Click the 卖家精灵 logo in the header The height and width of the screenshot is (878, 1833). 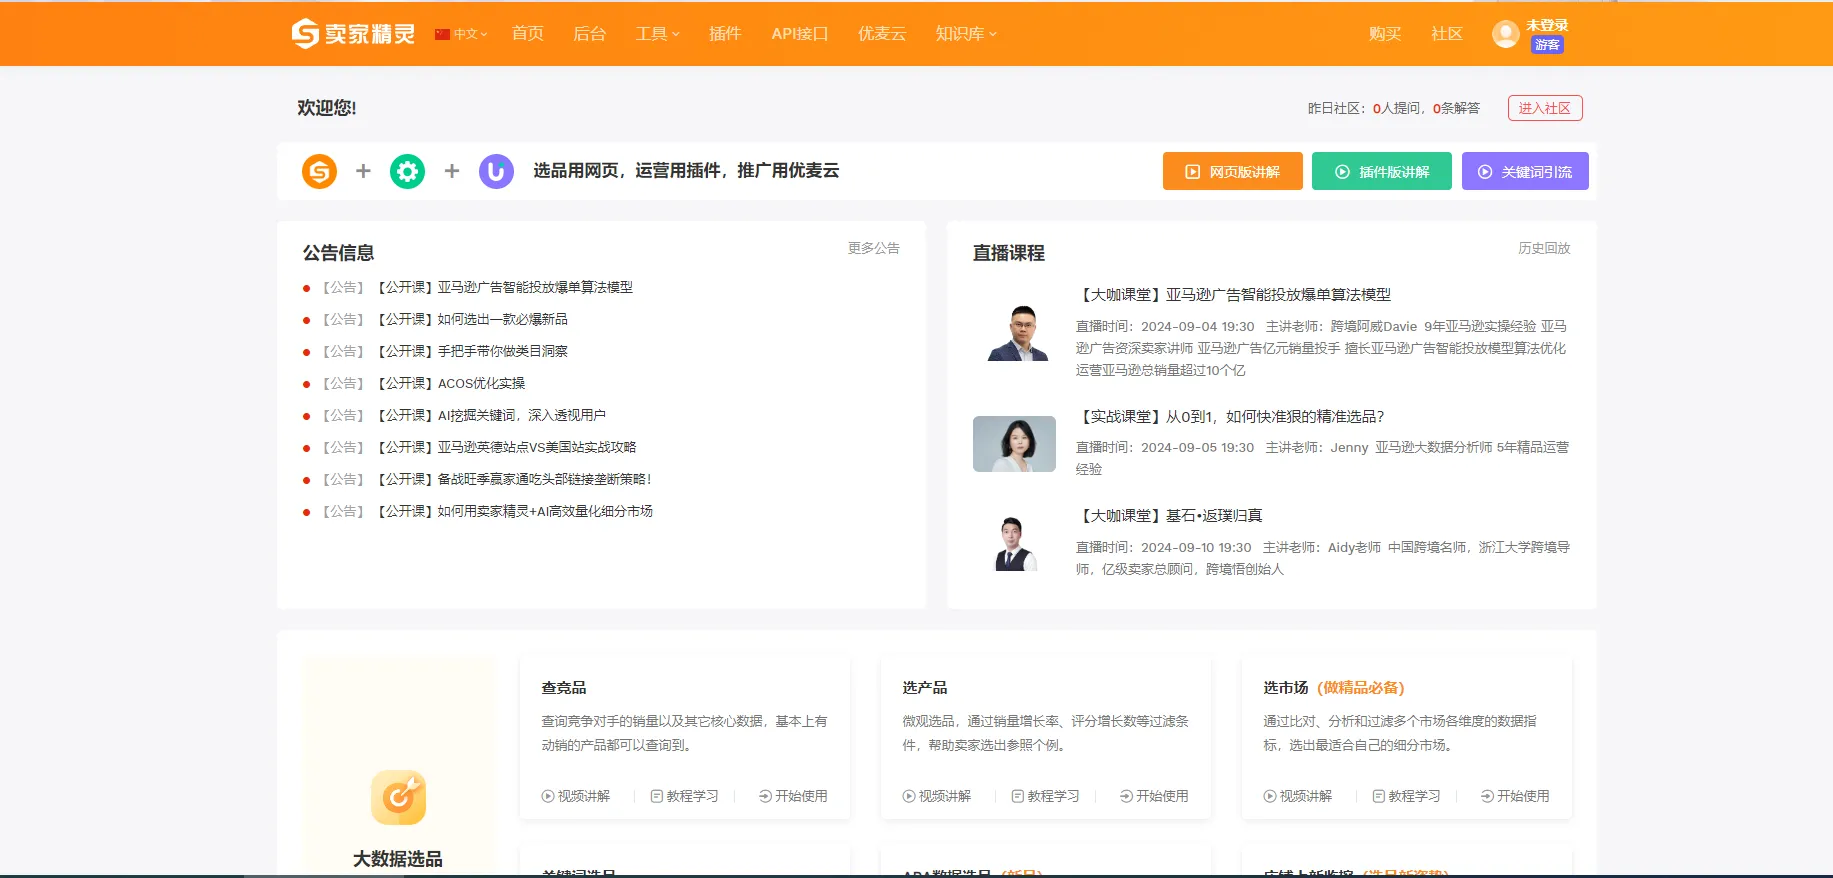[353, 33]
